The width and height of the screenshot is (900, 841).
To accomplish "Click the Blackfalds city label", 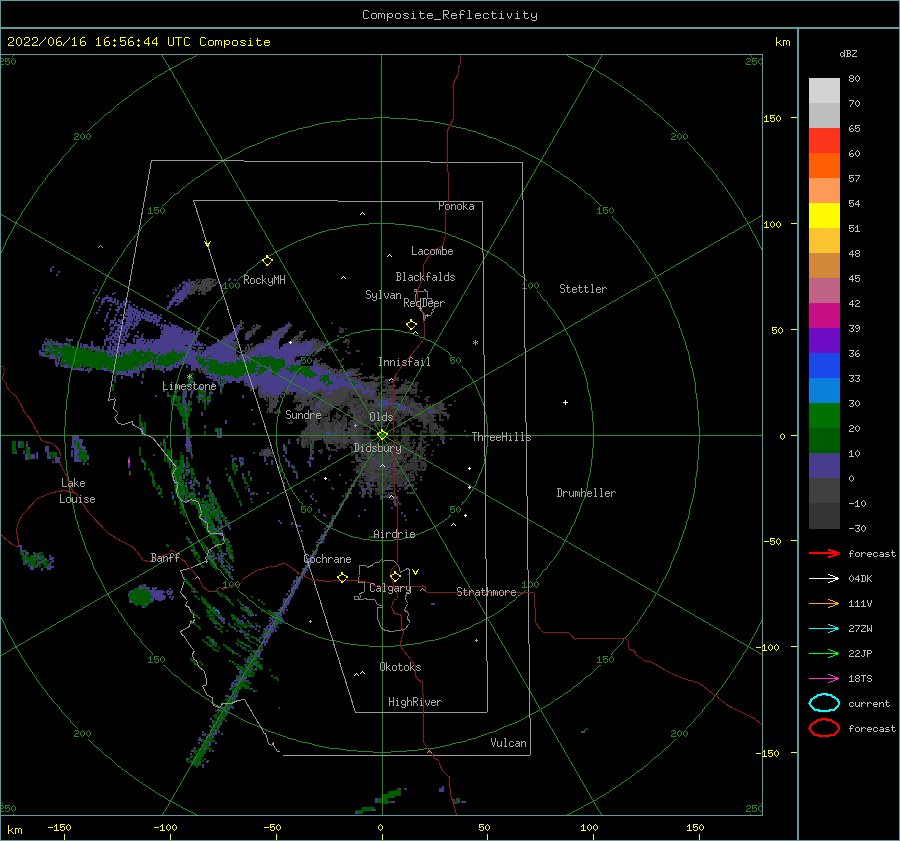I will click(x=425, y=277).
